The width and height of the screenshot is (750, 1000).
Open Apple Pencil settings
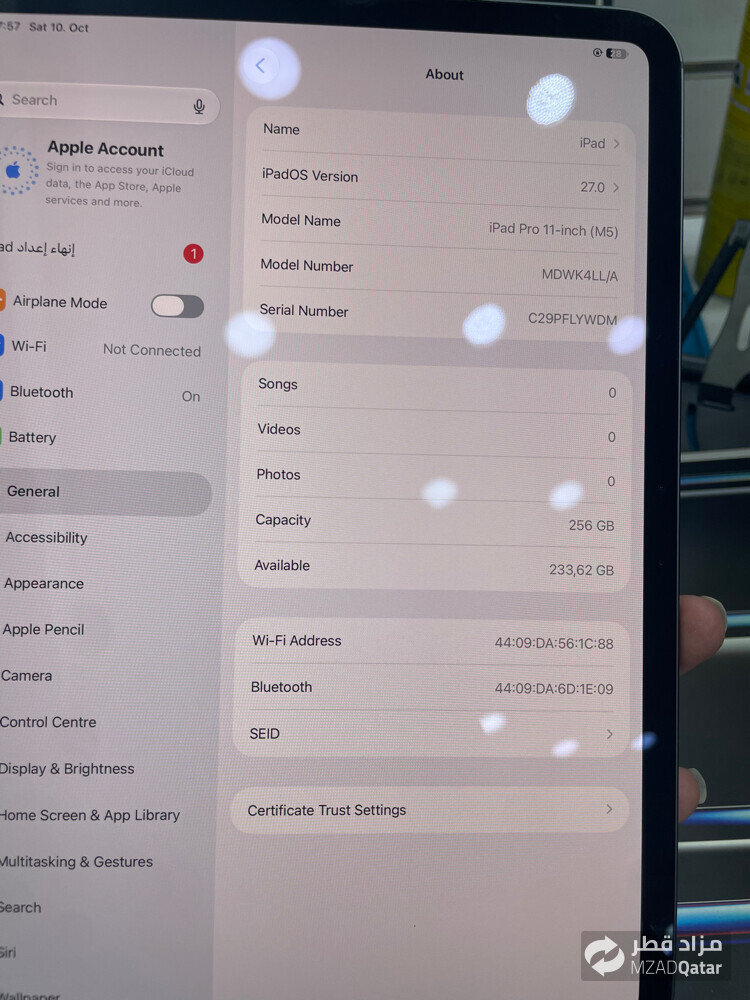click(x=102, y=629)
